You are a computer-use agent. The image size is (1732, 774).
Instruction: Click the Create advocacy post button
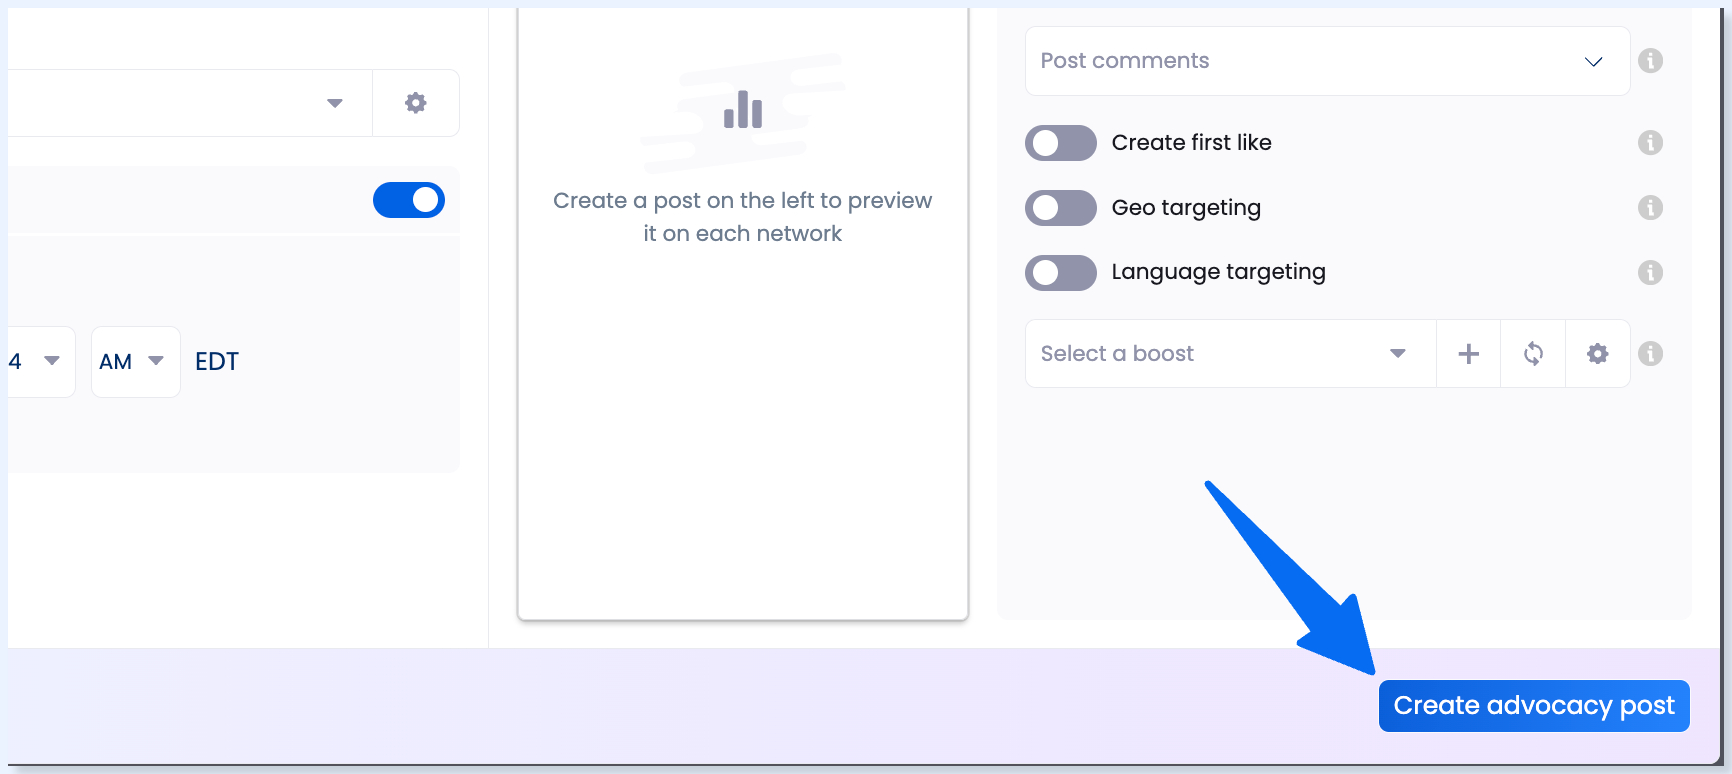point(1534,706)
